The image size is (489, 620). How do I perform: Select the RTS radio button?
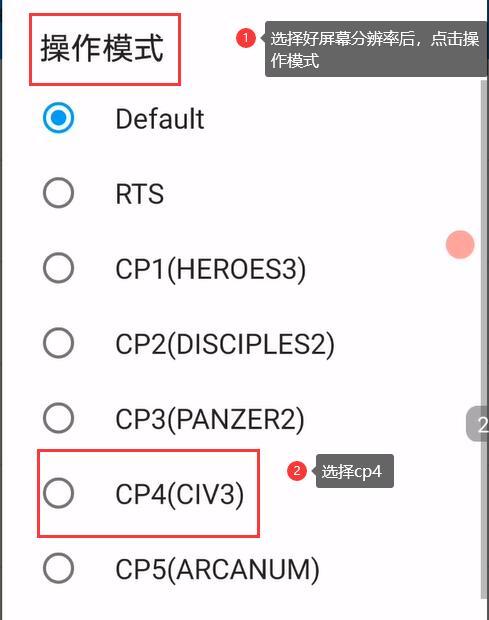59,193
